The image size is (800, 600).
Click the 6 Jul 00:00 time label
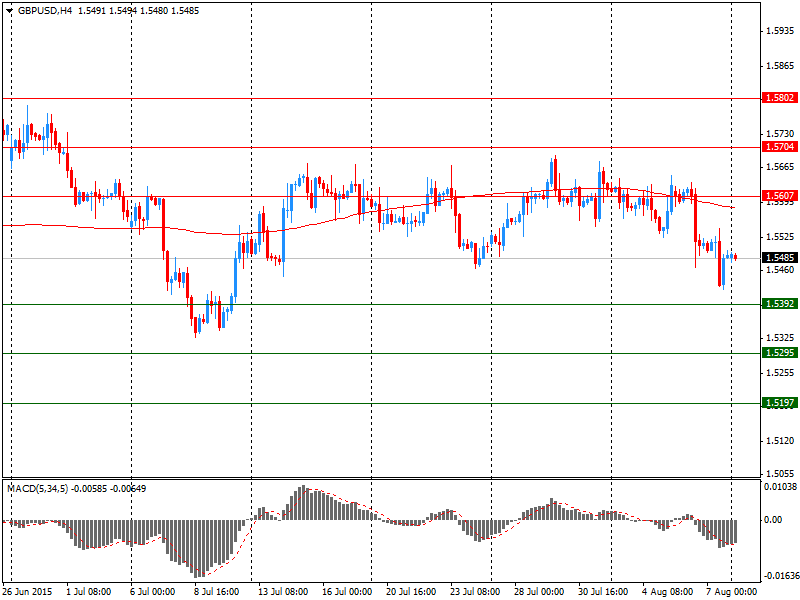(x=153, y=592)
